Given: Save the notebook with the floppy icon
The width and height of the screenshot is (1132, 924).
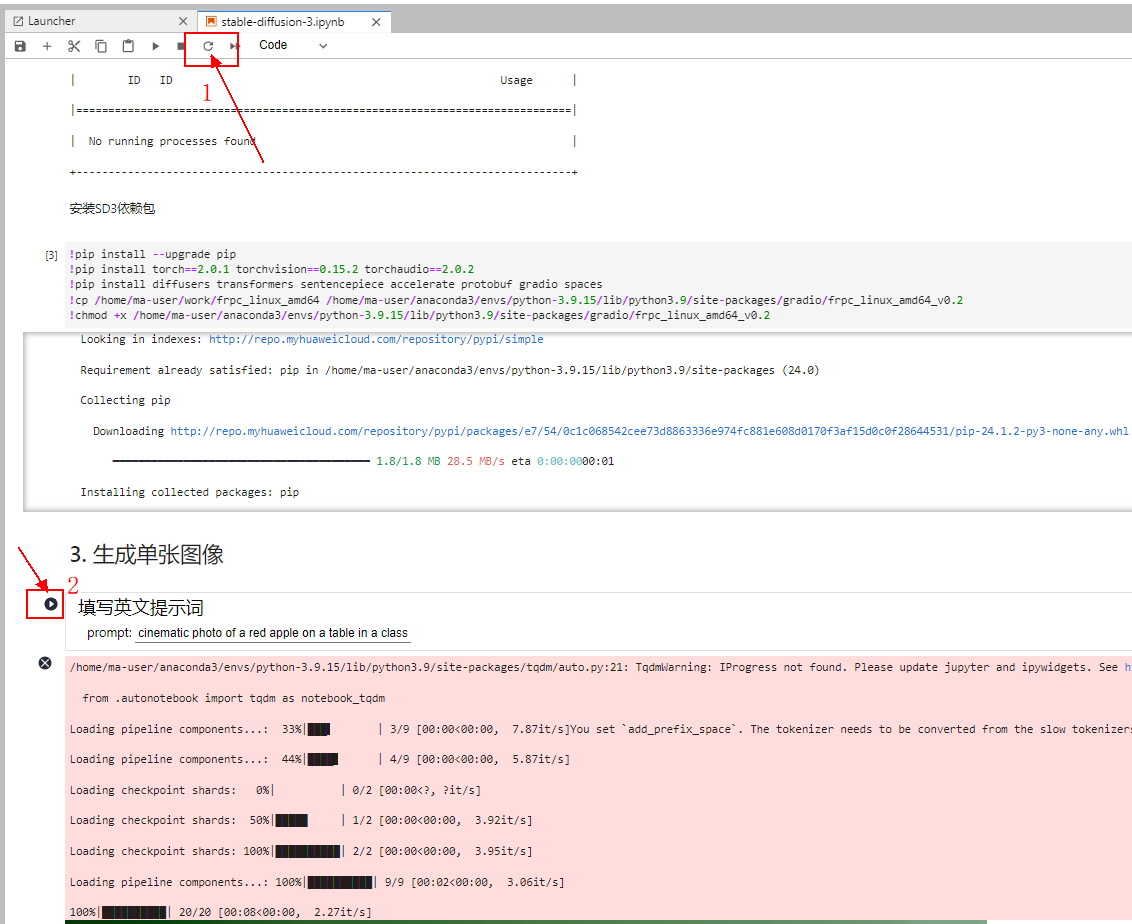Looking at the screenshot, I should pos(20,46).
